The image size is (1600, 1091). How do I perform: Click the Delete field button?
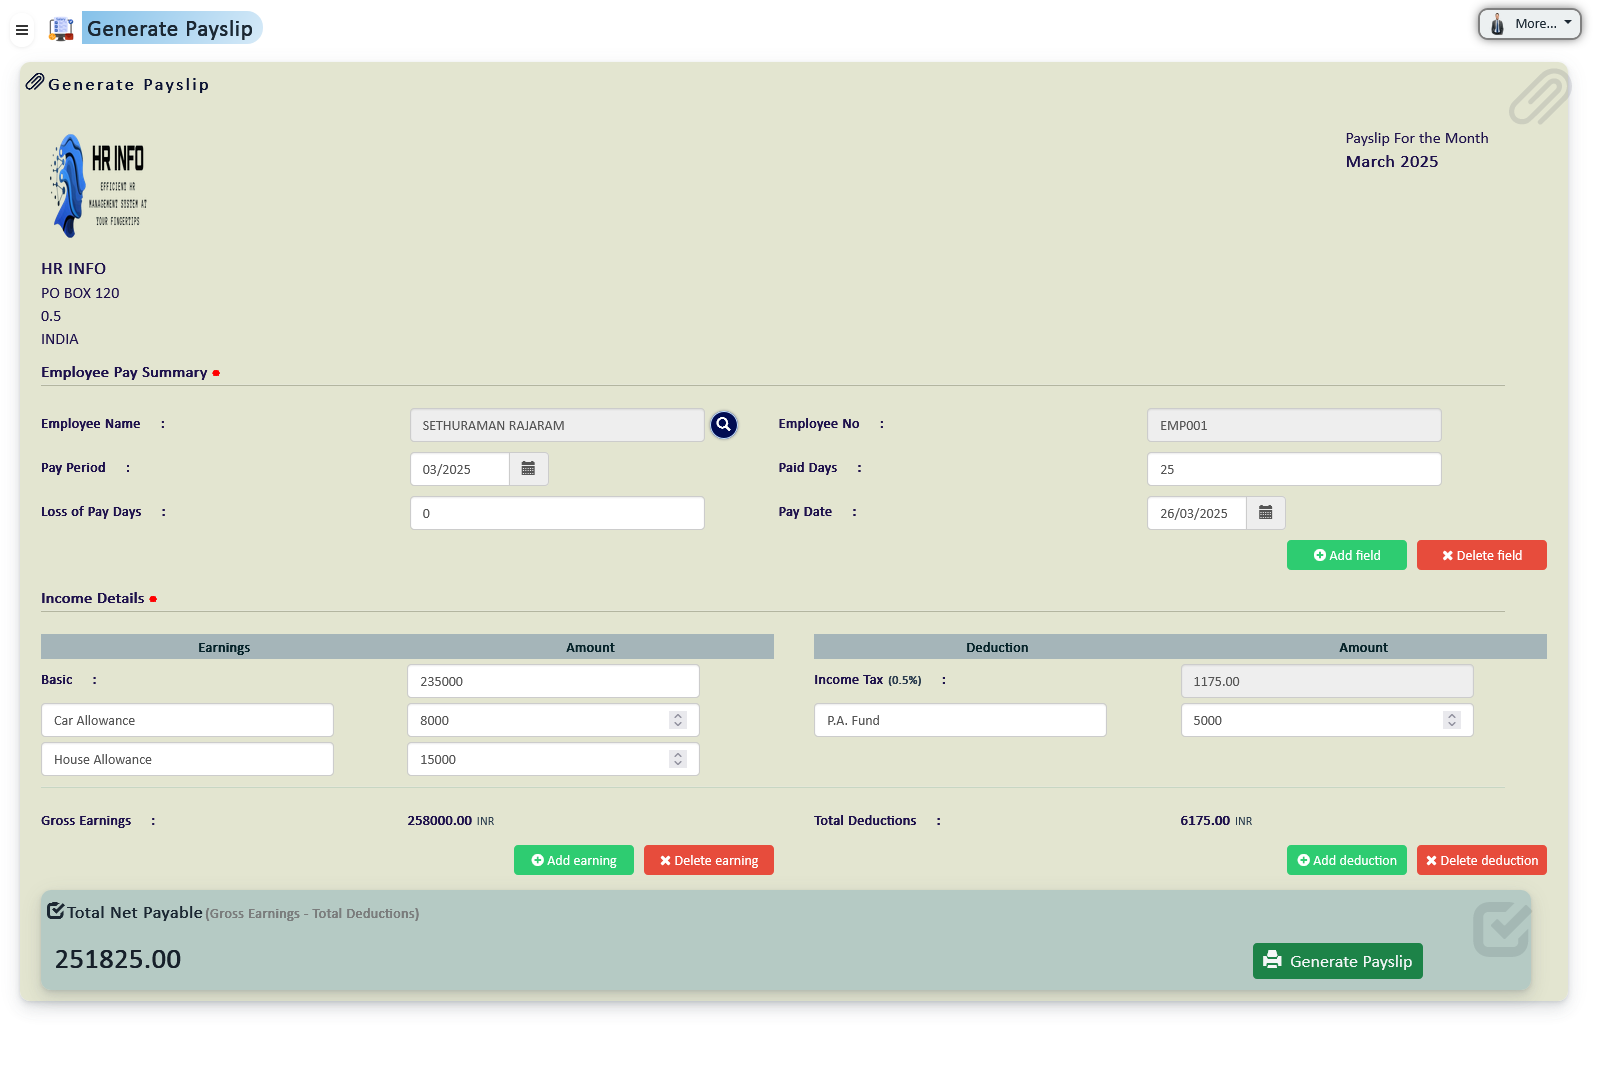1481,554
